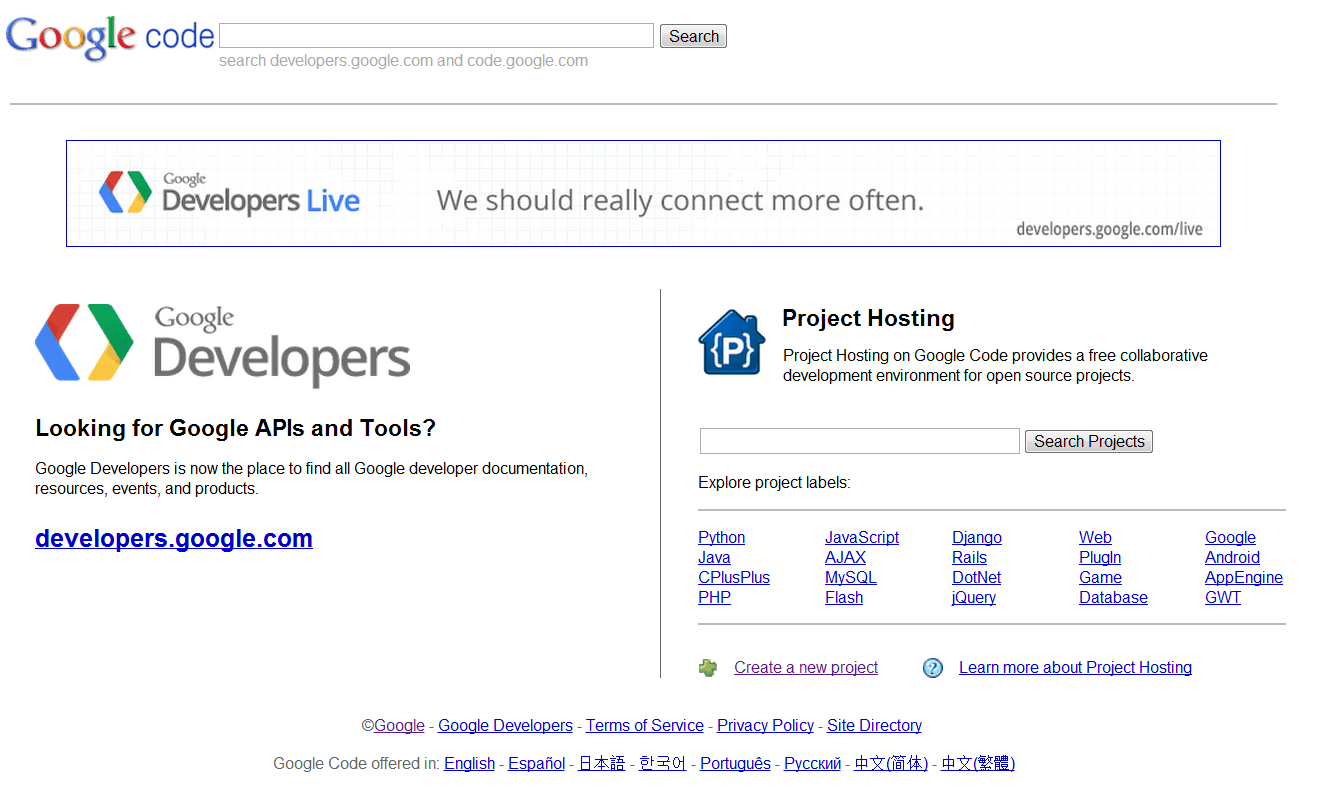This screenshot has width=1319, height=810.
Task: Open the GWT project label
Action: 1223,598
